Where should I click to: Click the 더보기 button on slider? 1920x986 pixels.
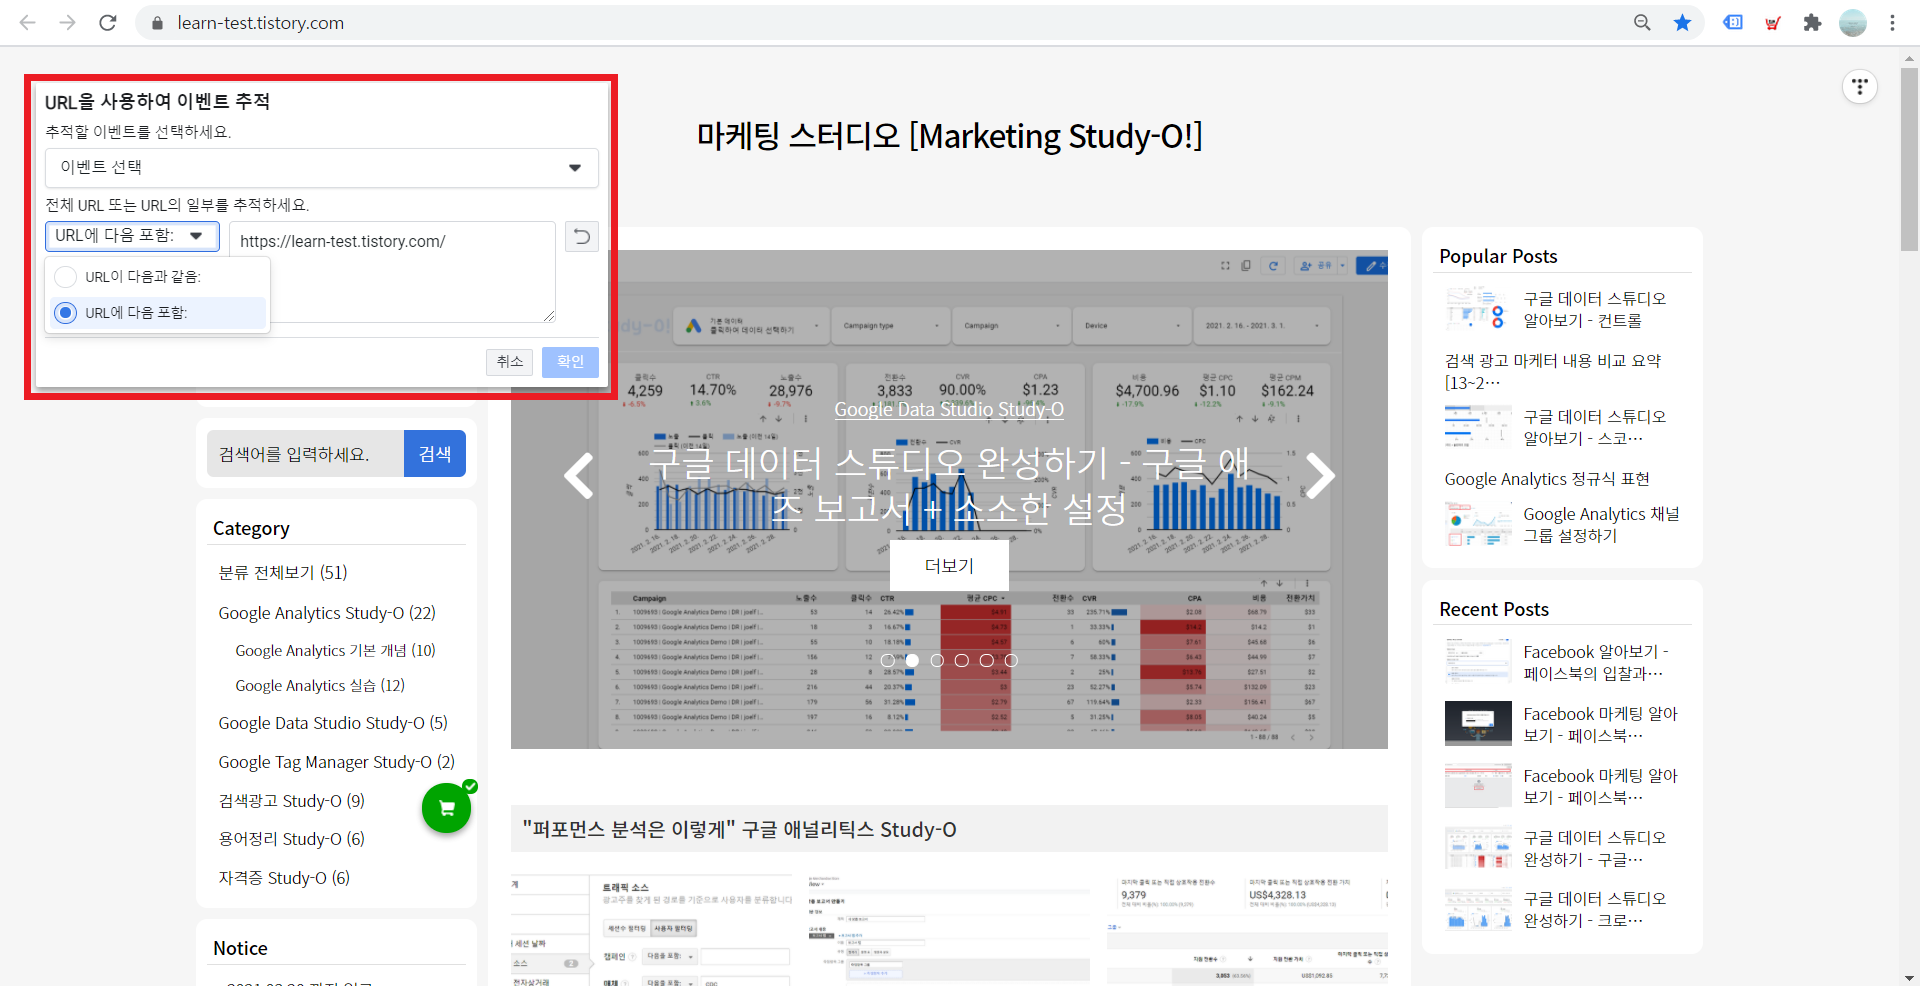[949, 566]
